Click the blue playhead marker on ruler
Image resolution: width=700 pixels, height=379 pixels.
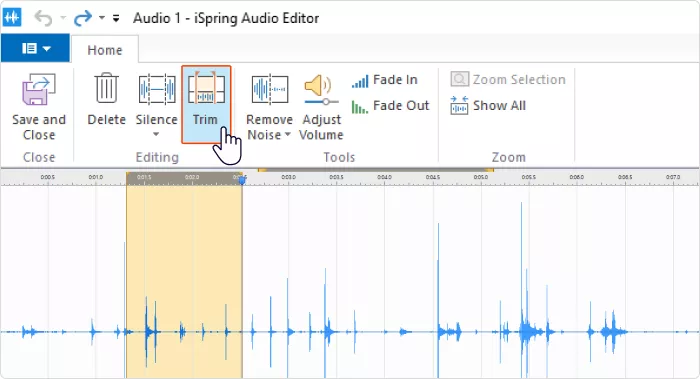point(242,180)
